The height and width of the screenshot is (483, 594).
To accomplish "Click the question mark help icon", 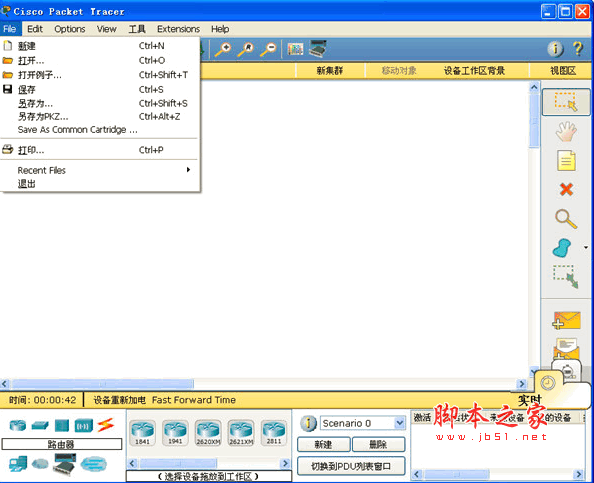I will click(x=578, y=49).
